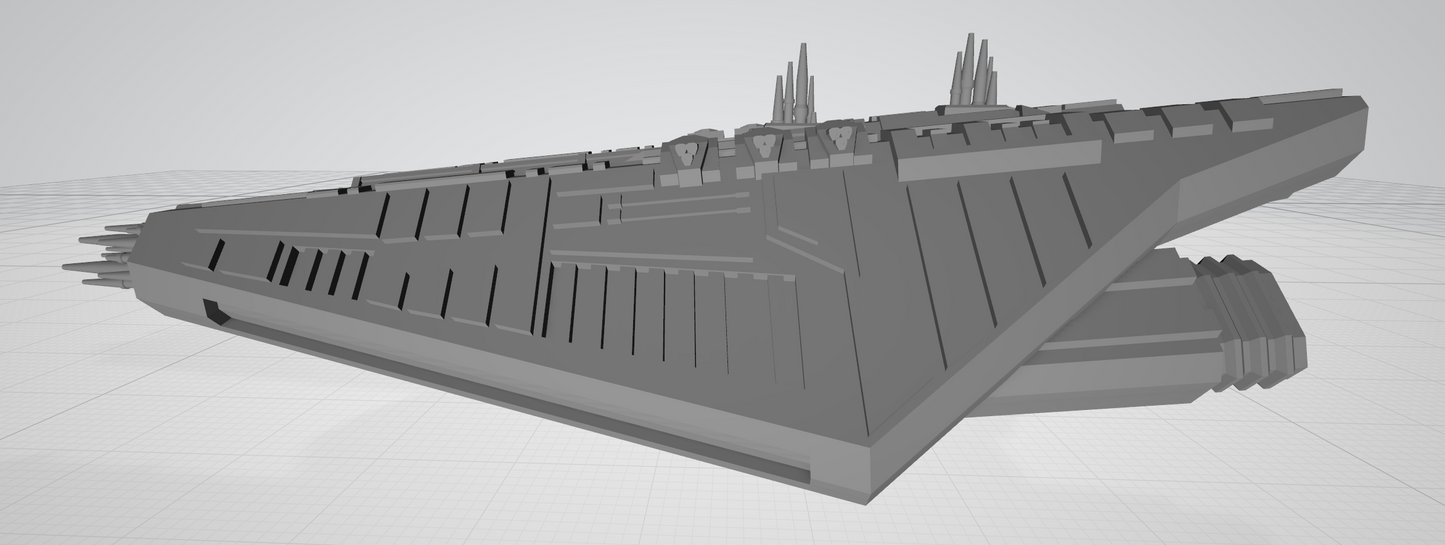Pick the rightmost triple-circle emblem pod
Viewport: 1445px width, 545px height.
click(837, 139)
